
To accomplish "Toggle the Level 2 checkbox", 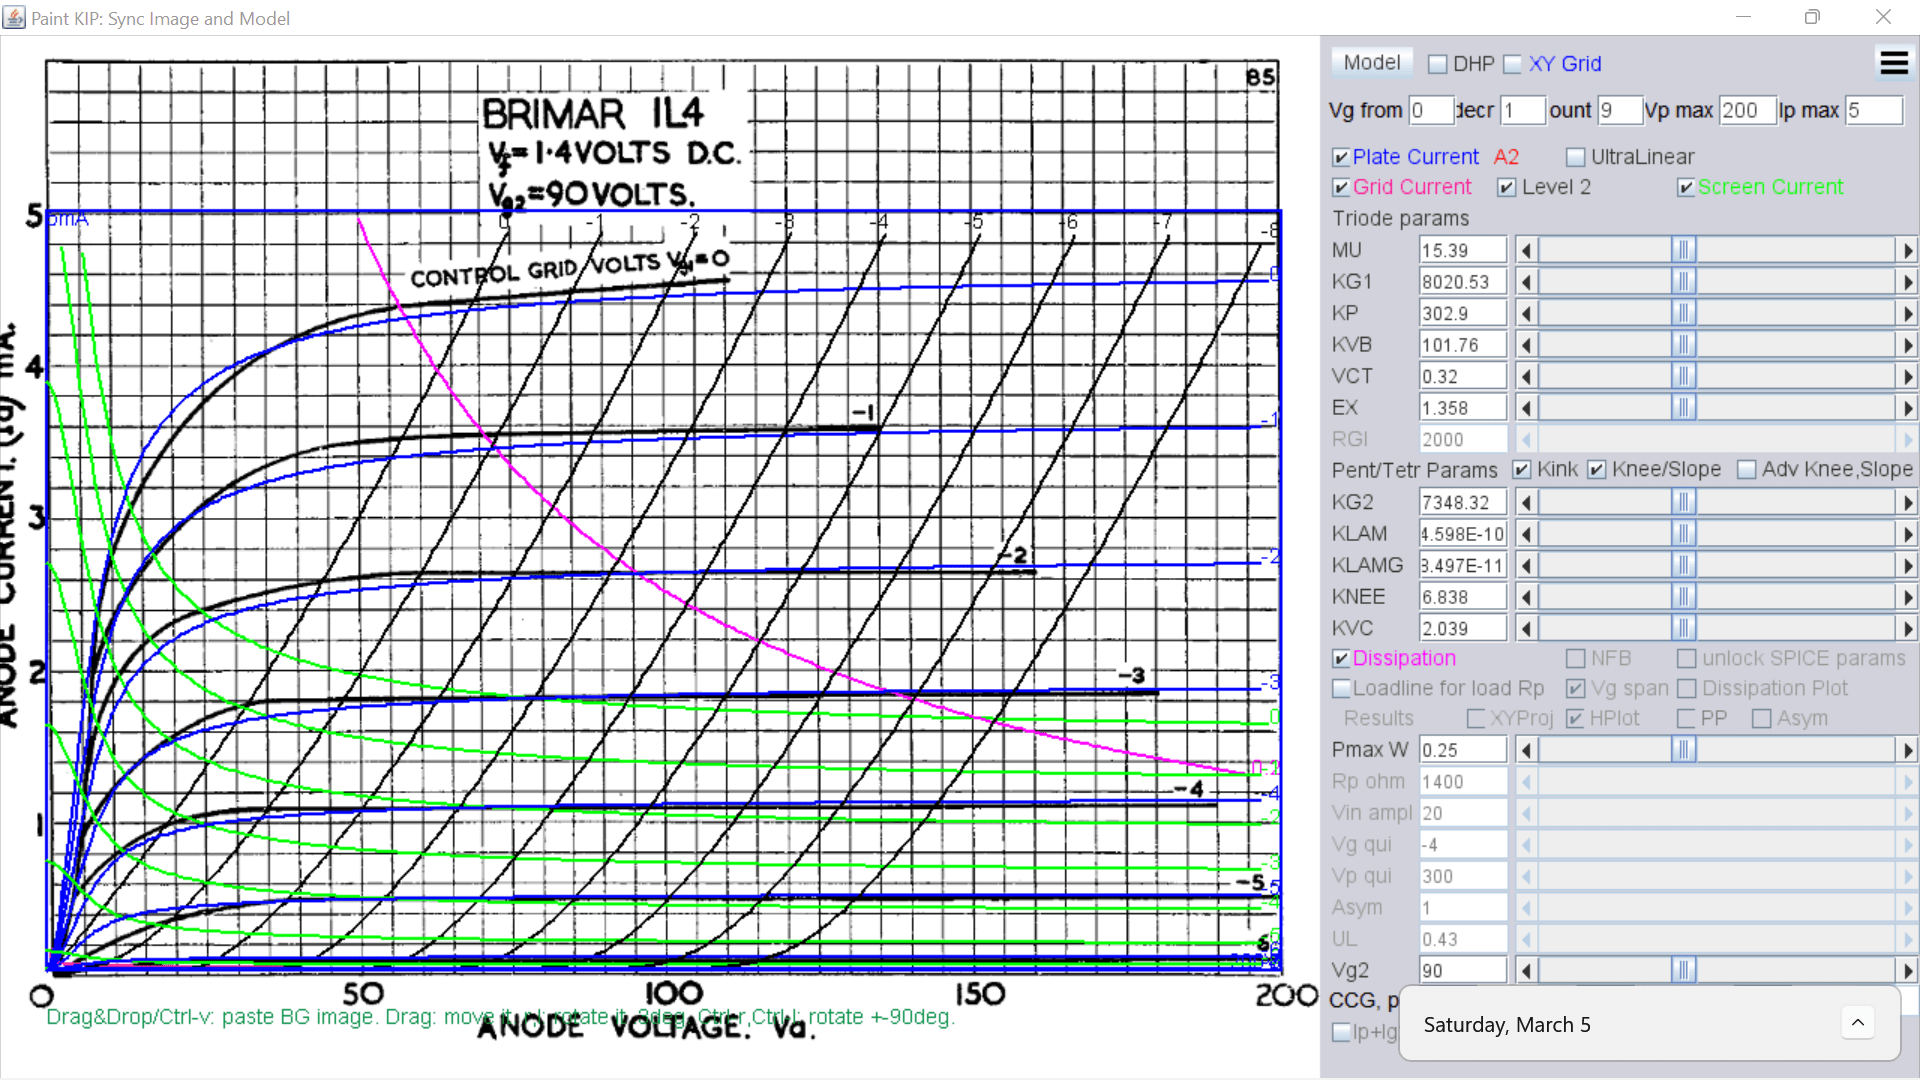I will coord(1506,187).
